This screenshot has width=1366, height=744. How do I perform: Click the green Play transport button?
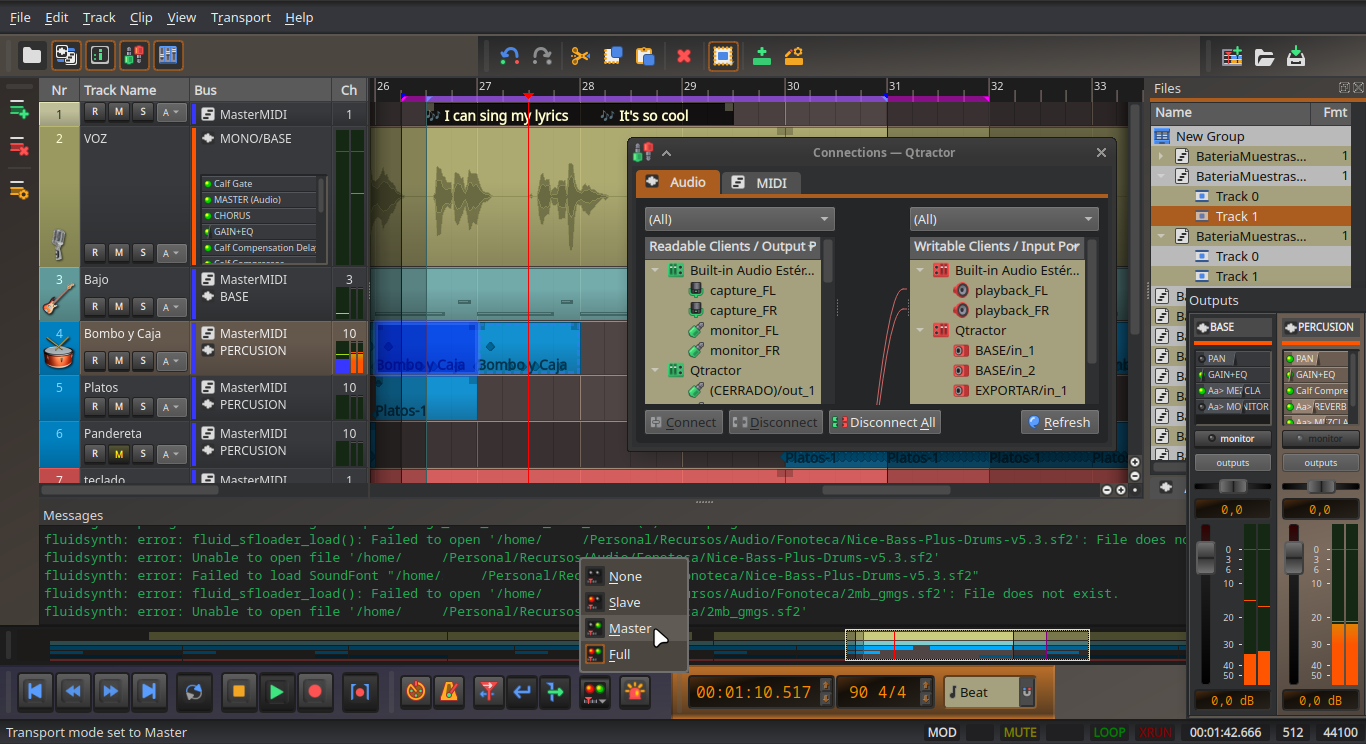pyautogui.click(x=277, y=691)
